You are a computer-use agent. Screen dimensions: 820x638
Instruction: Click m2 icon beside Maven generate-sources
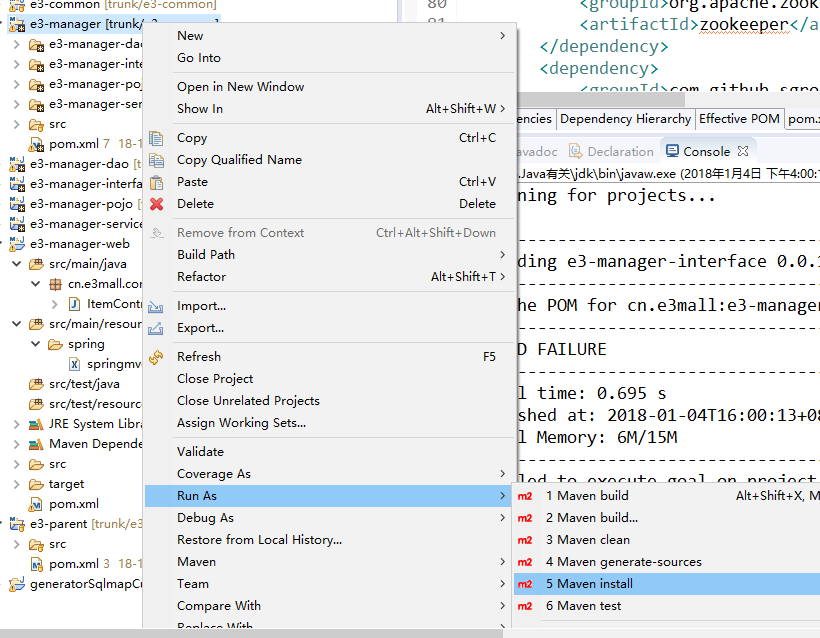pos(525,562)
